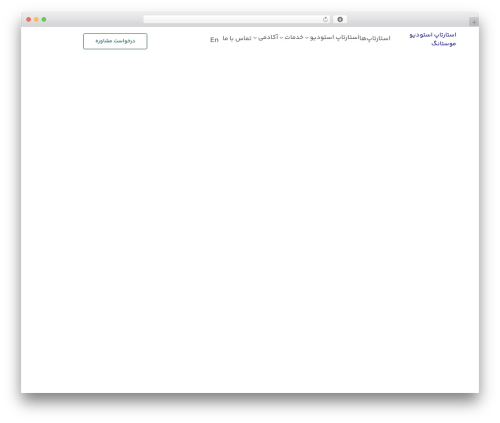Open the خدمات menu item
Screen dimensions: 500x423
(294, 37)
